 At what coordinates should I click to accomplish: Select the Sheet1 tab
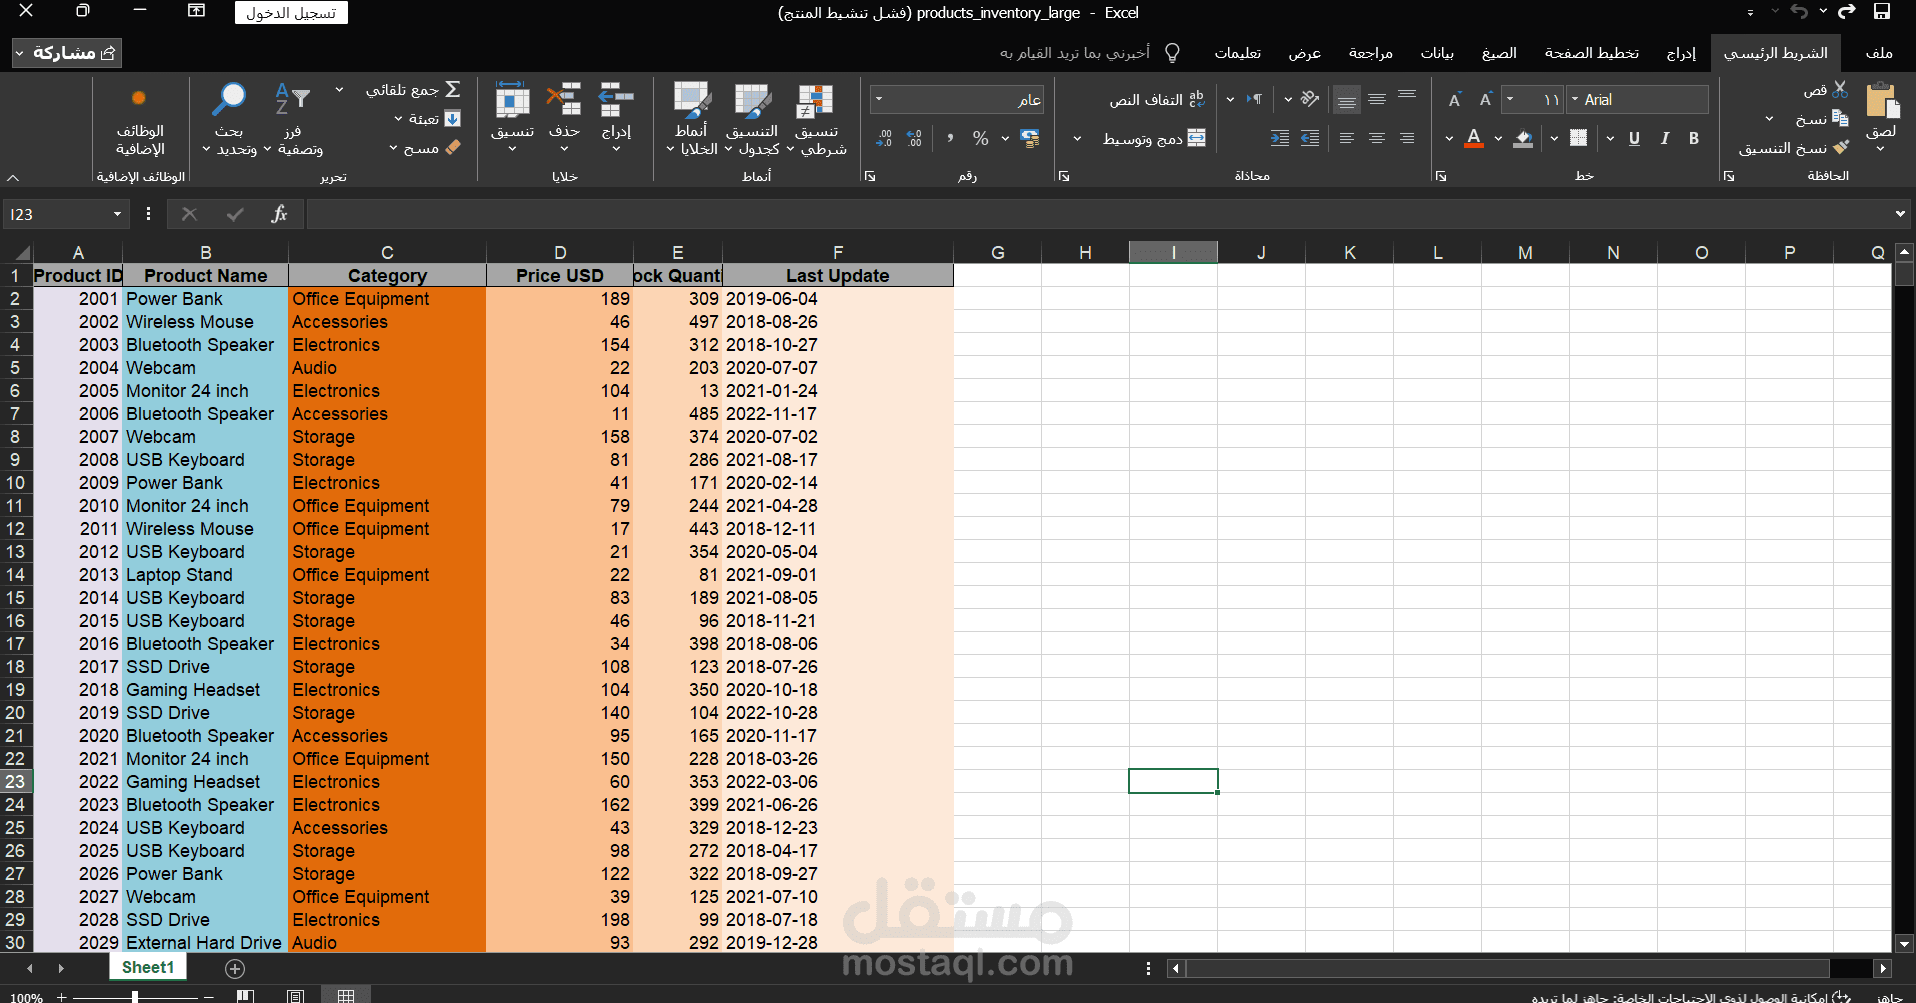pyautogui.click(x=148, y=967)
